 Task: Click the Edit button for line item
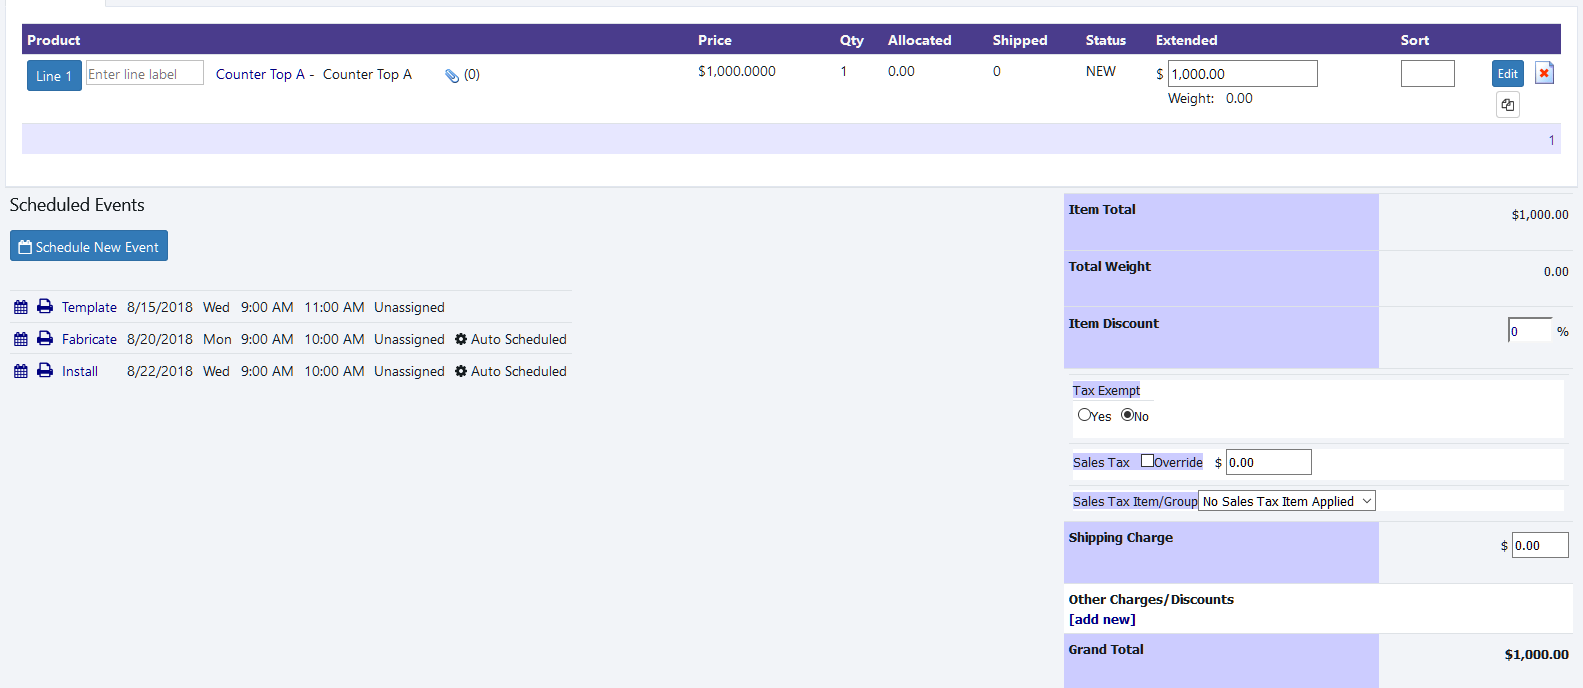1507,73
